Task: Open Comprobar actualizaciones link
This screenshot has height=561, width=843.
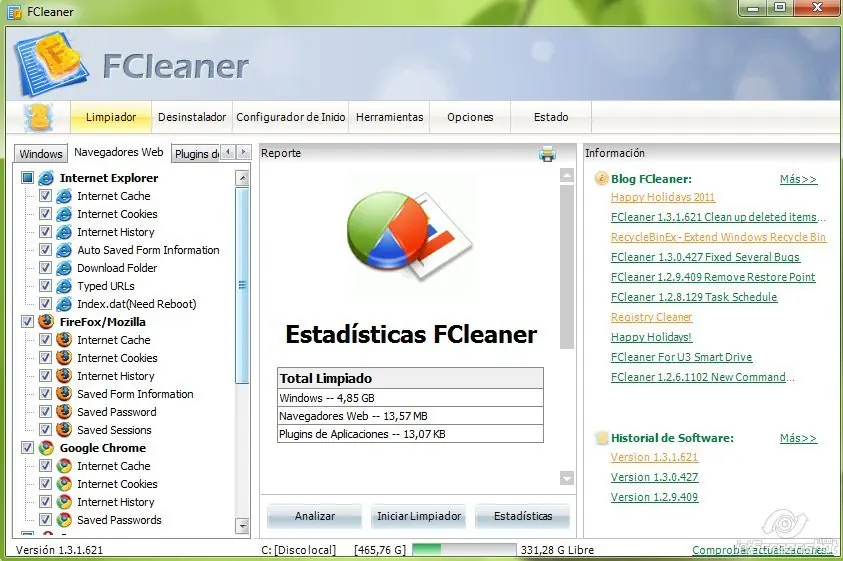Action: [x=762, y=550]
